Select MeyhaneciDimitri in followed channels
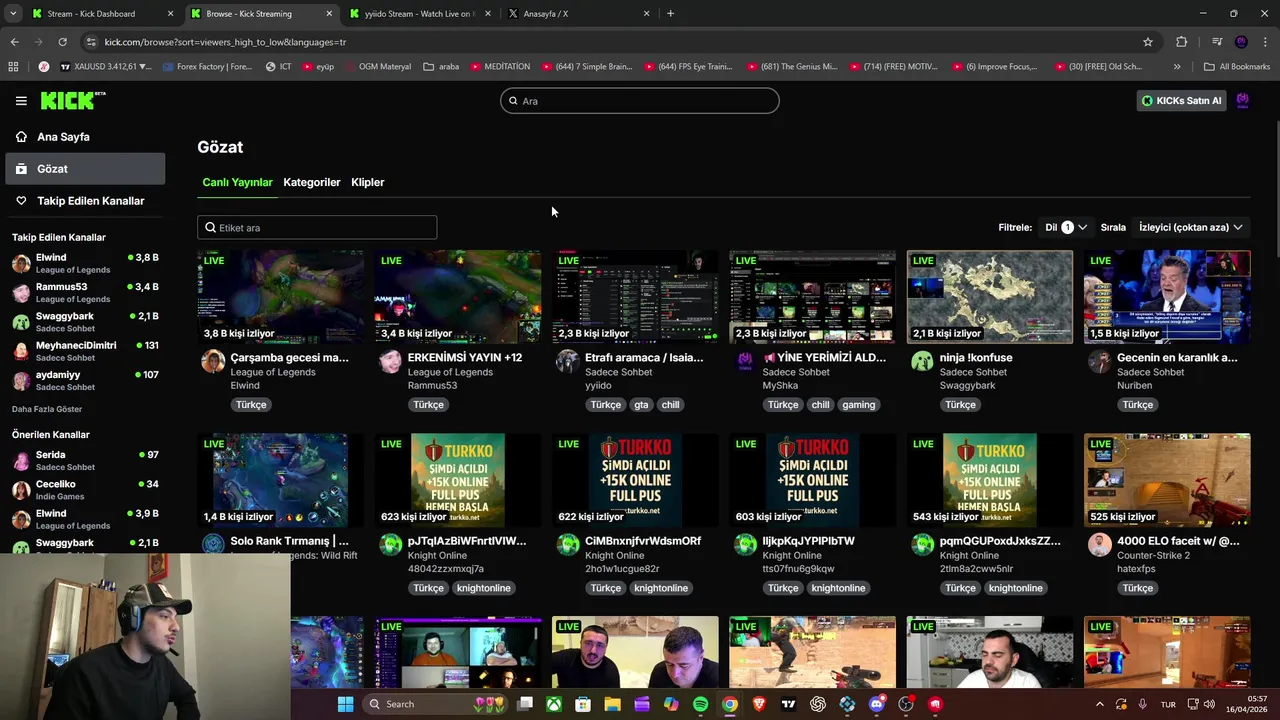Image resolution: width=1280 pixels, height=720 pixels. tap(85, 351)
